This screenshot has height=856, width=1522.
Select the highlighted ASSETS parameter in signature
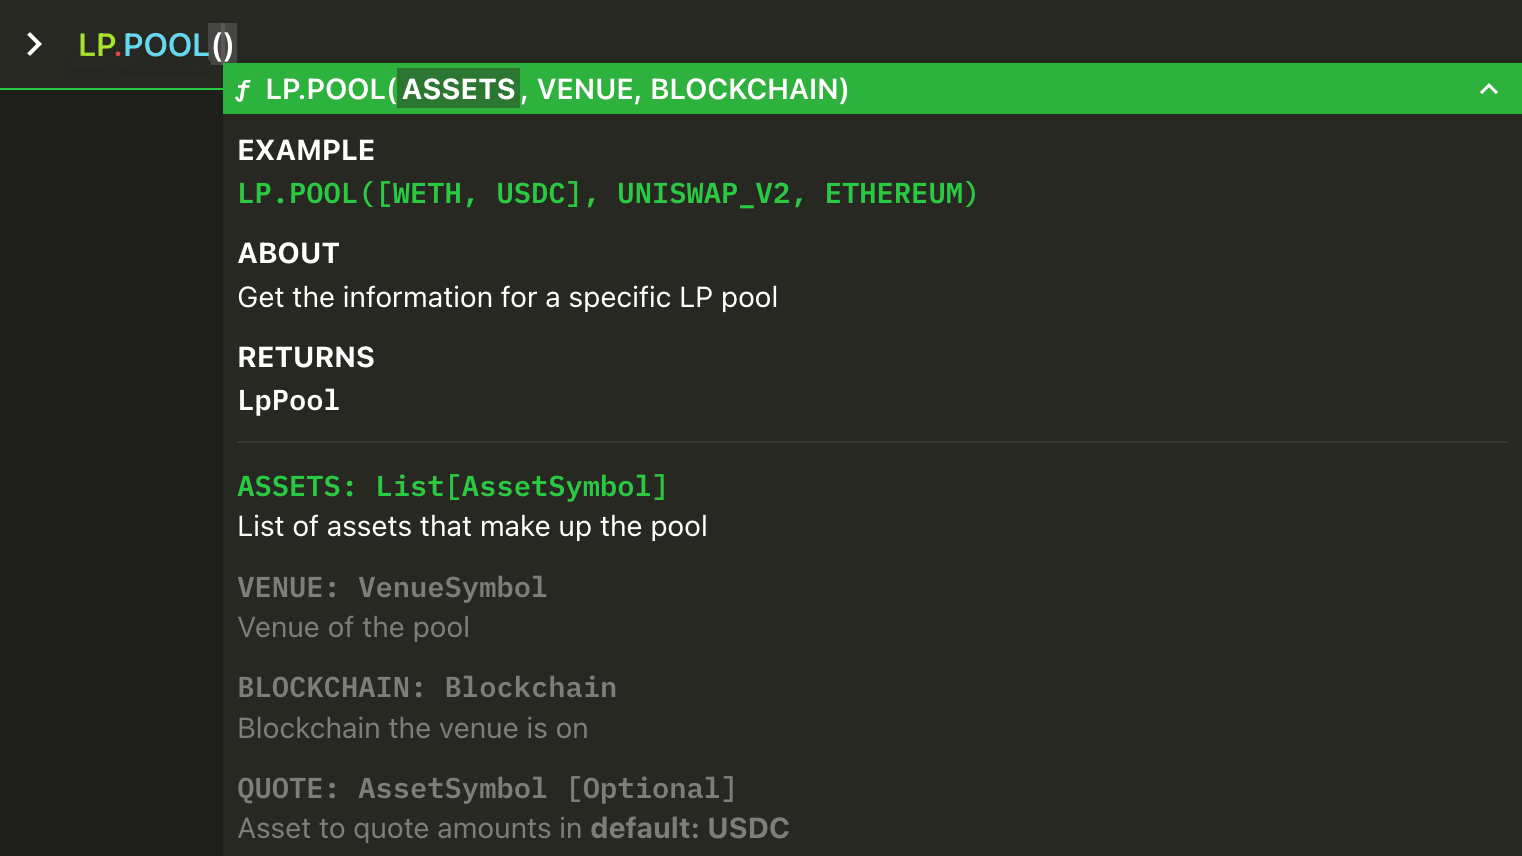tap(458, 89)
